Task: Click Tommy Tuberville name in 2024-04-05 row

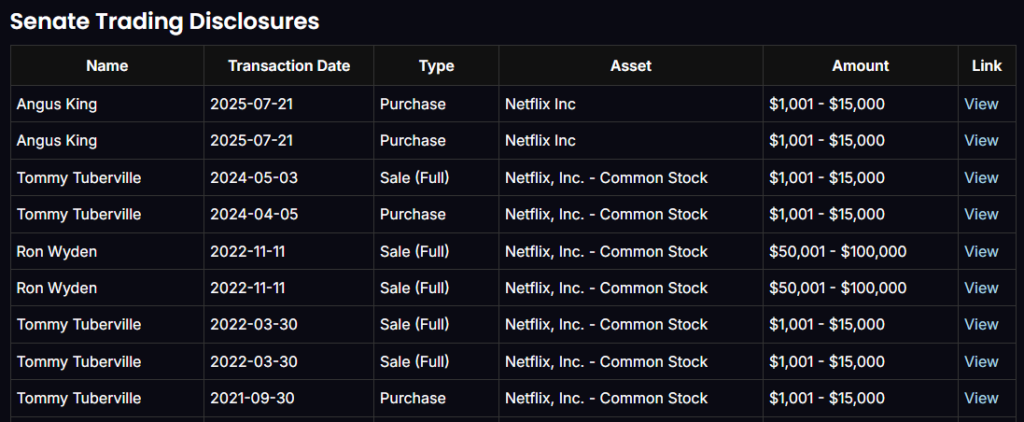Action: tap(79, 214)
